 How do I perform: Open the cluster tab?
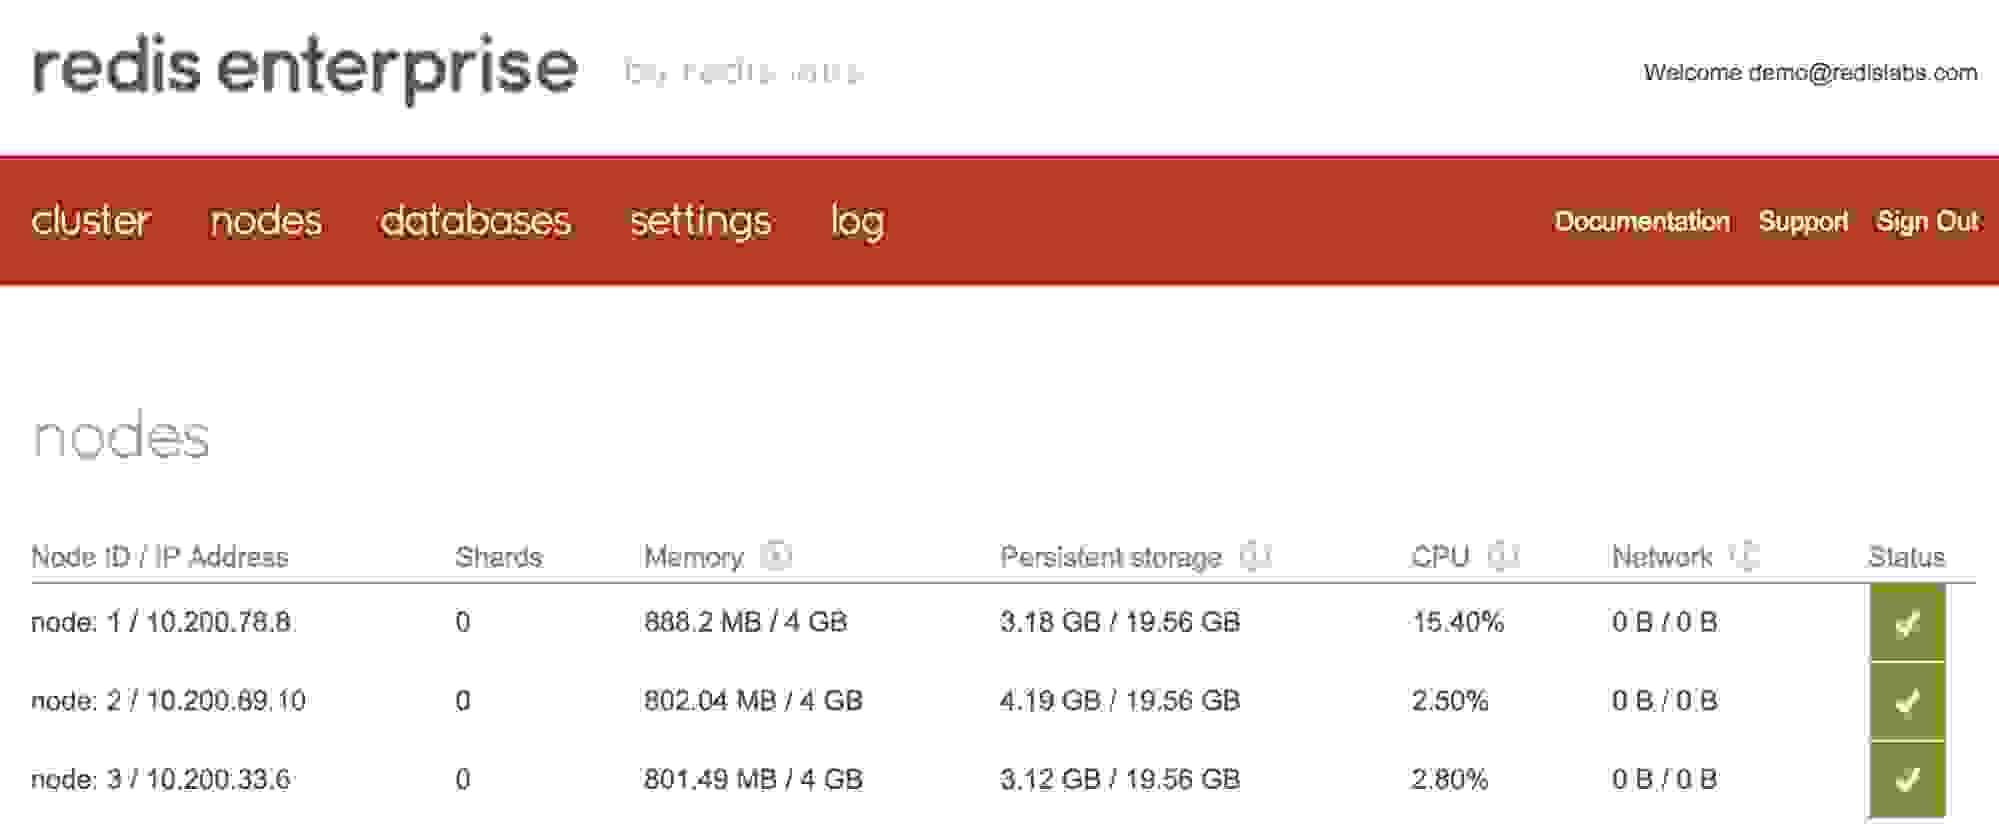coord(91,220)
